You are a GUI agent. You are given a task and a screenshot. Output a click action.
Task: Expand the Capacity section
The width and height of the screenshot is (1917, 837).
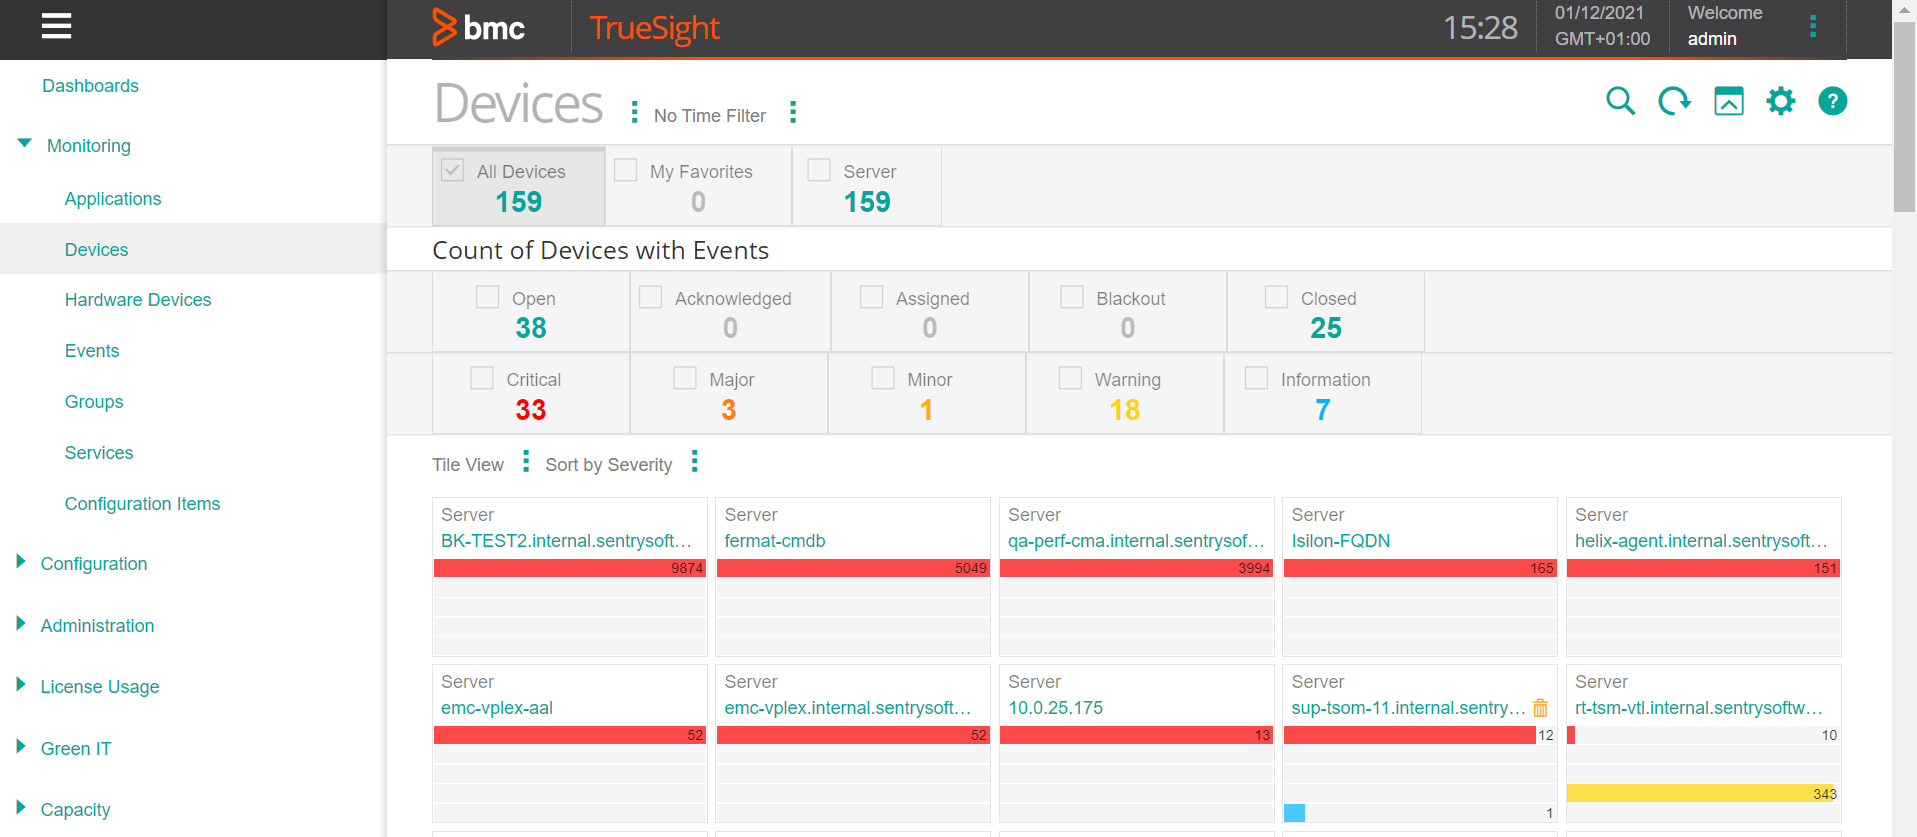tap(21, 808)
